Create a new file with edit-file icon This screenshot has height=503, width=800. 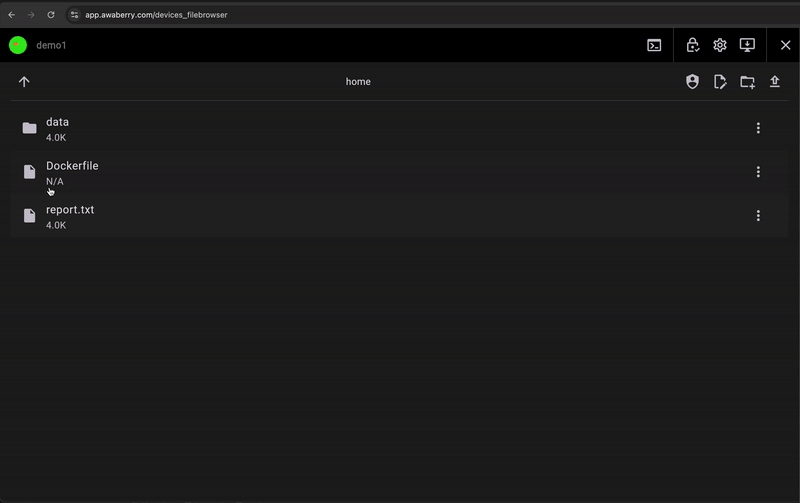point(720,82)
